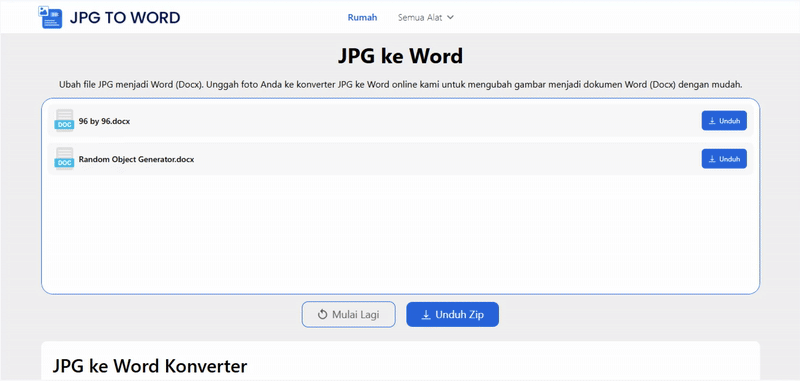Click the JPG ke Word main heading

(x=400, y=56)
